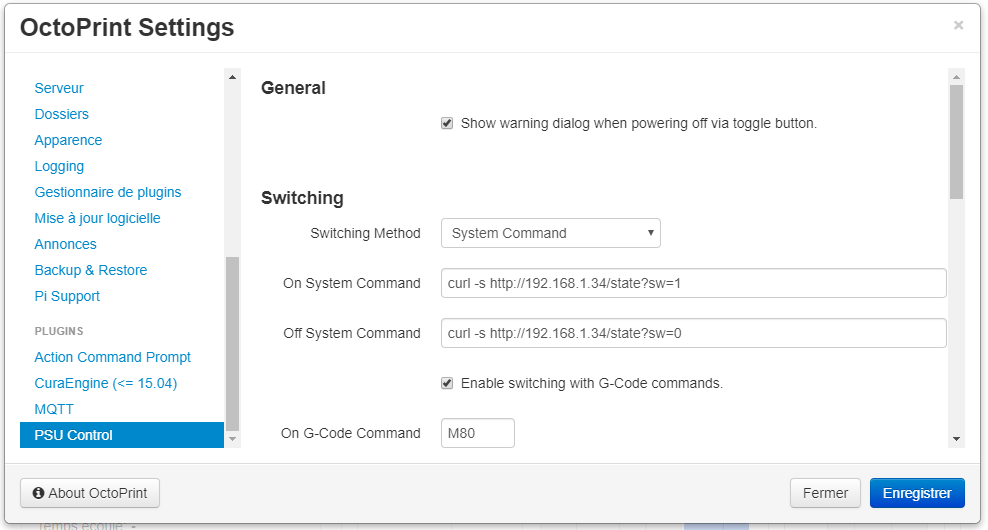Disable switching with G-Code commands
This screenshot has height=530, width=988.
(x=447, y=383)
